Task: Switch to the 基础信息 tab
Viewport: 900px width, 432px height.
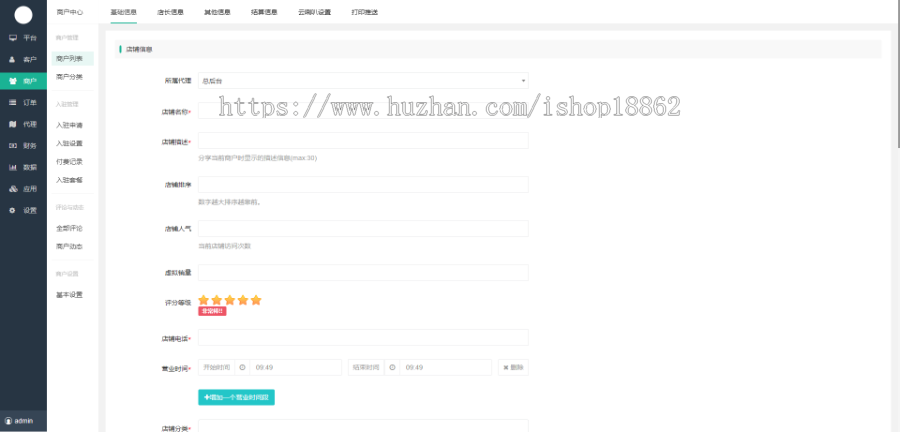Action: pos(124,12)
